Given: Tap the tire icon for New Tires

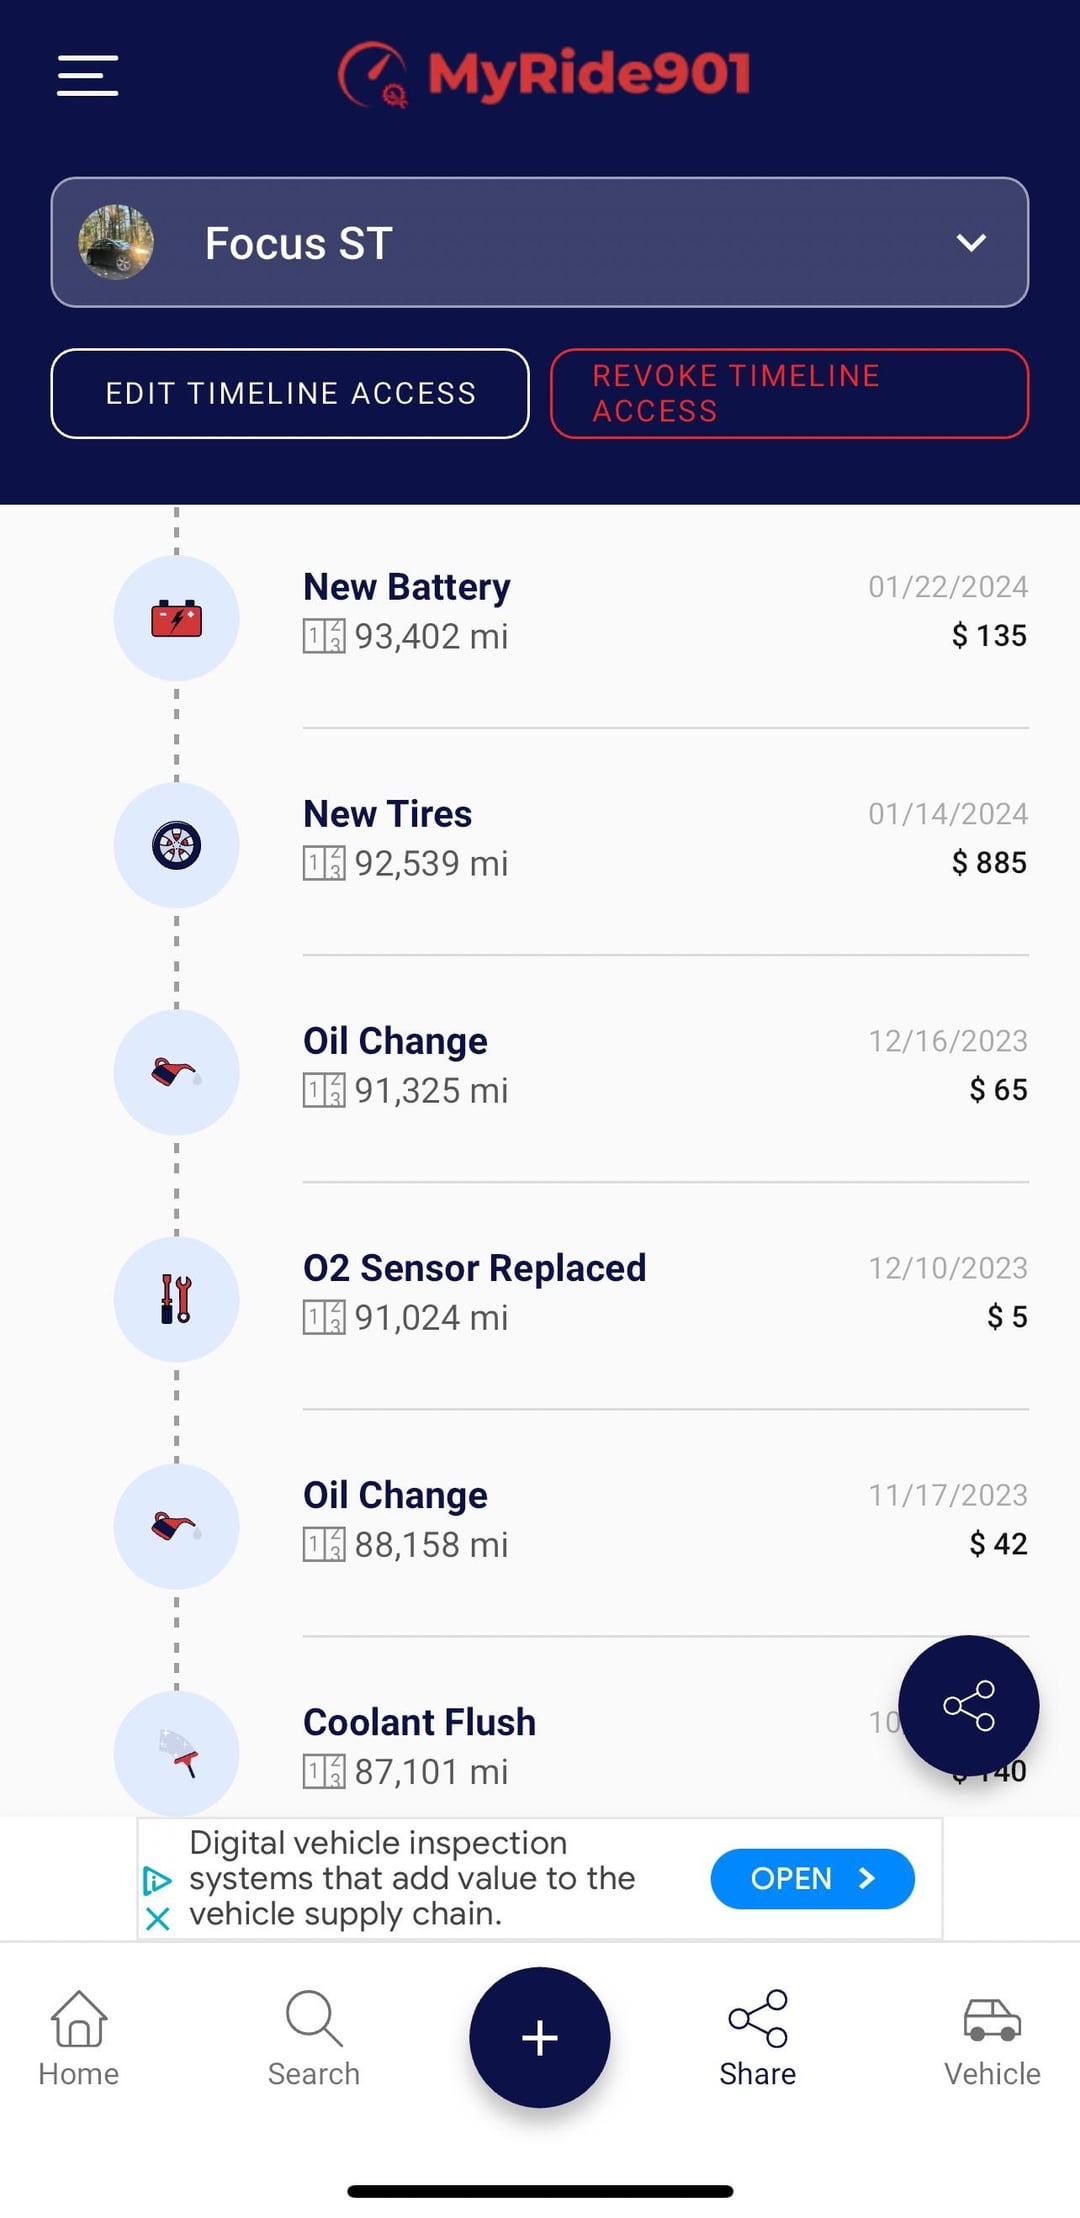Looking at the screenshot, I should 177,846.
